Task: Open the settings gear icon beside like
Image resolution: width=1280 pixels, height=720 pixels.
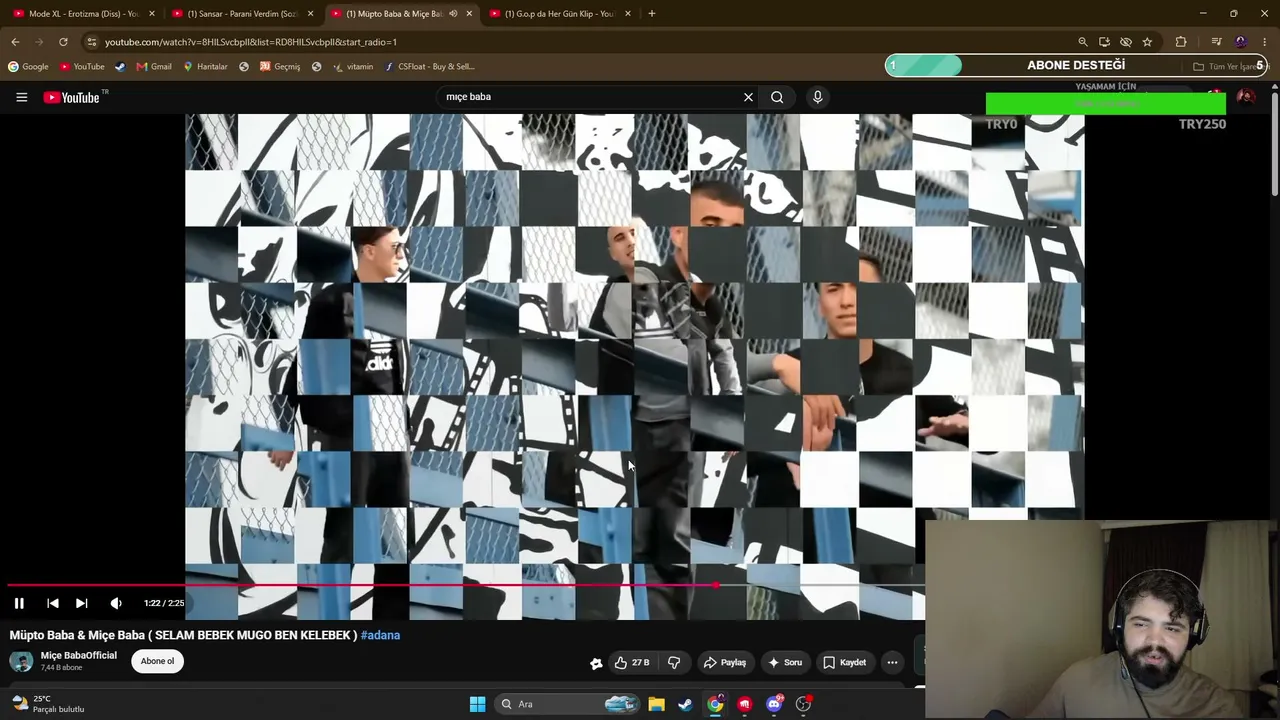Action: click(596, 663)
